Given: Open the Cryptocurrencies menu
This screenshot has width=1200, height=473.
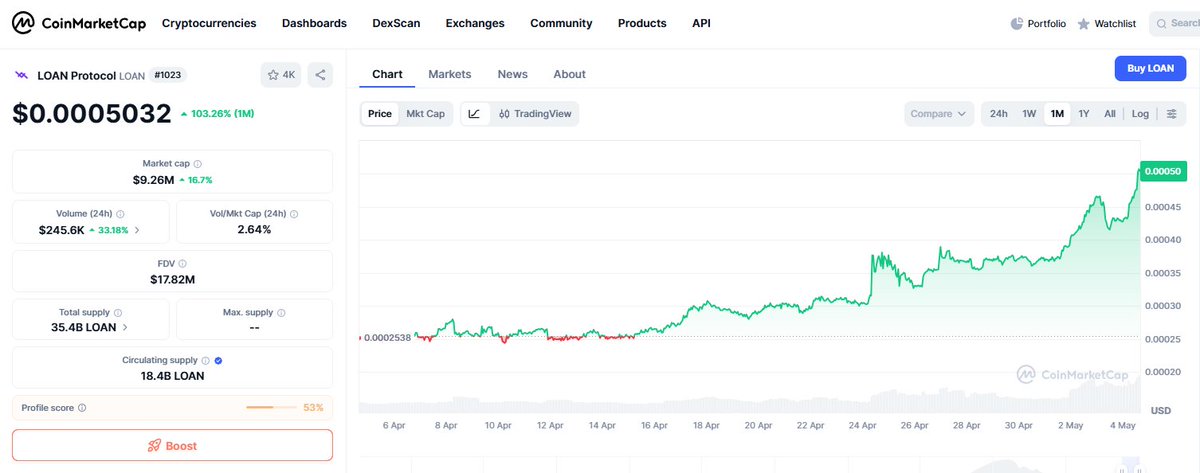Looking at the screenshot, I should point(209,23).
